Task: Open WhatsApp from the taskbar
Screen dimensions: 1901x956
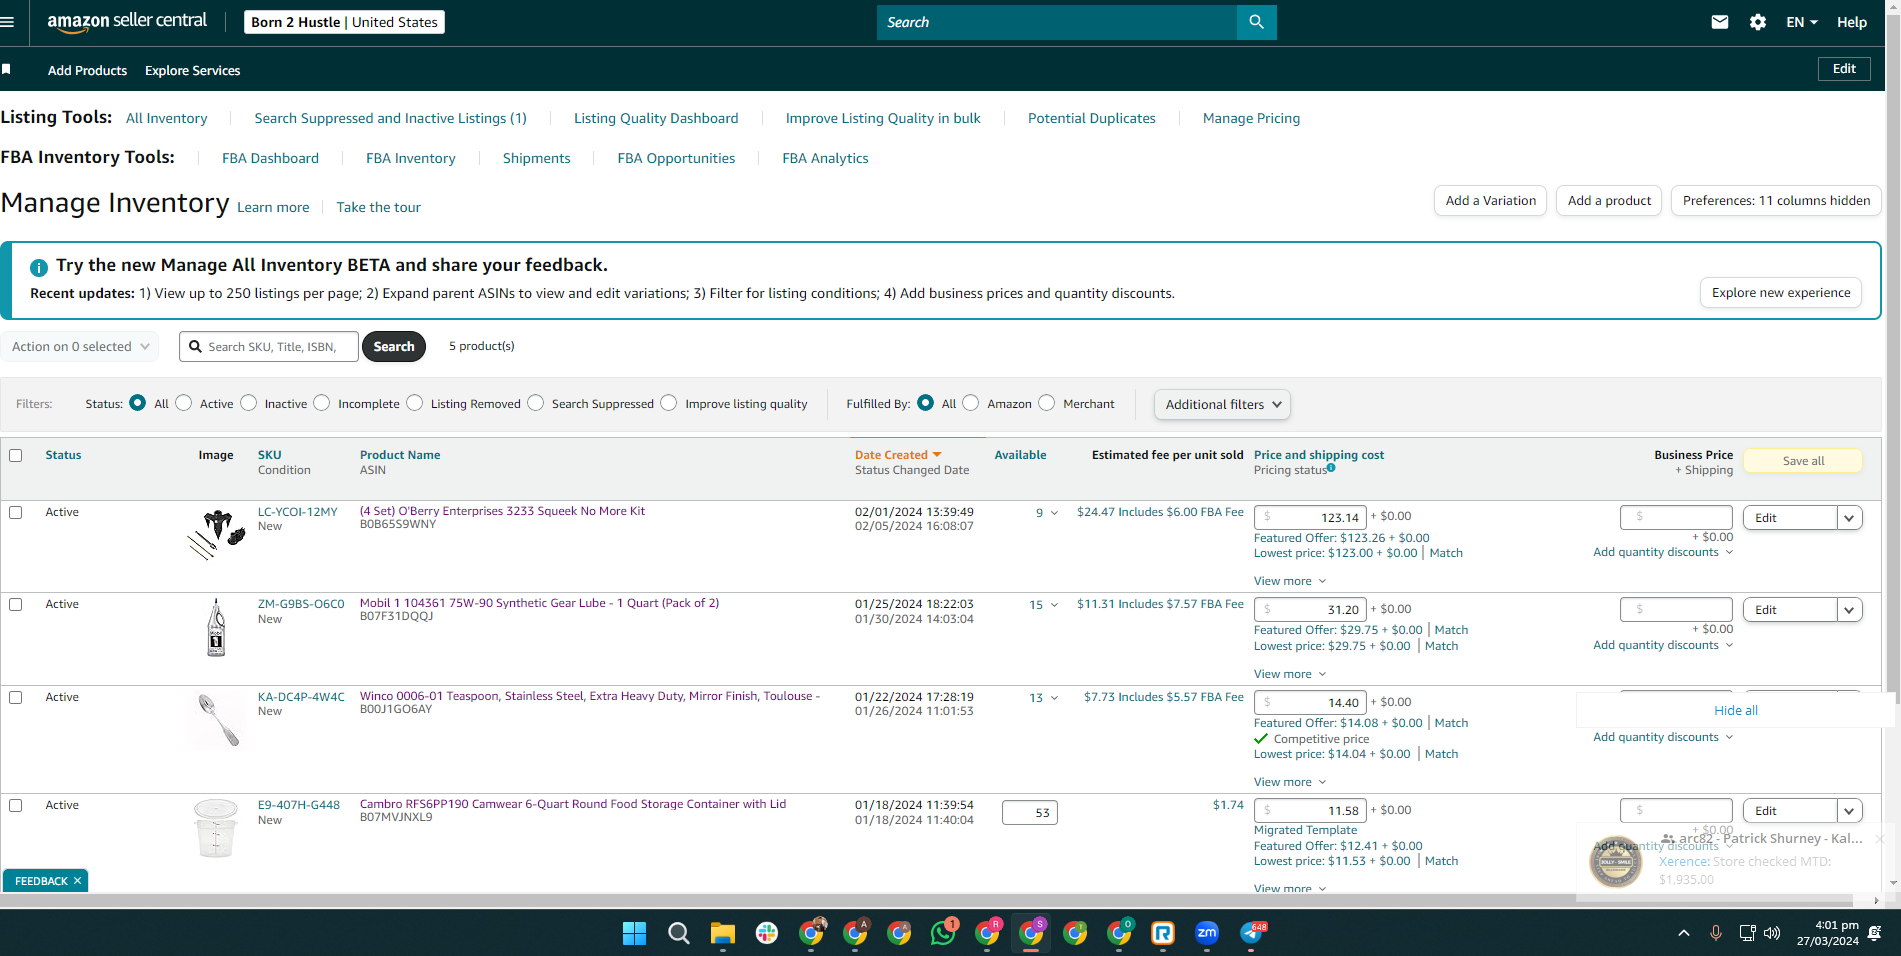Action: tap(943, 933)
